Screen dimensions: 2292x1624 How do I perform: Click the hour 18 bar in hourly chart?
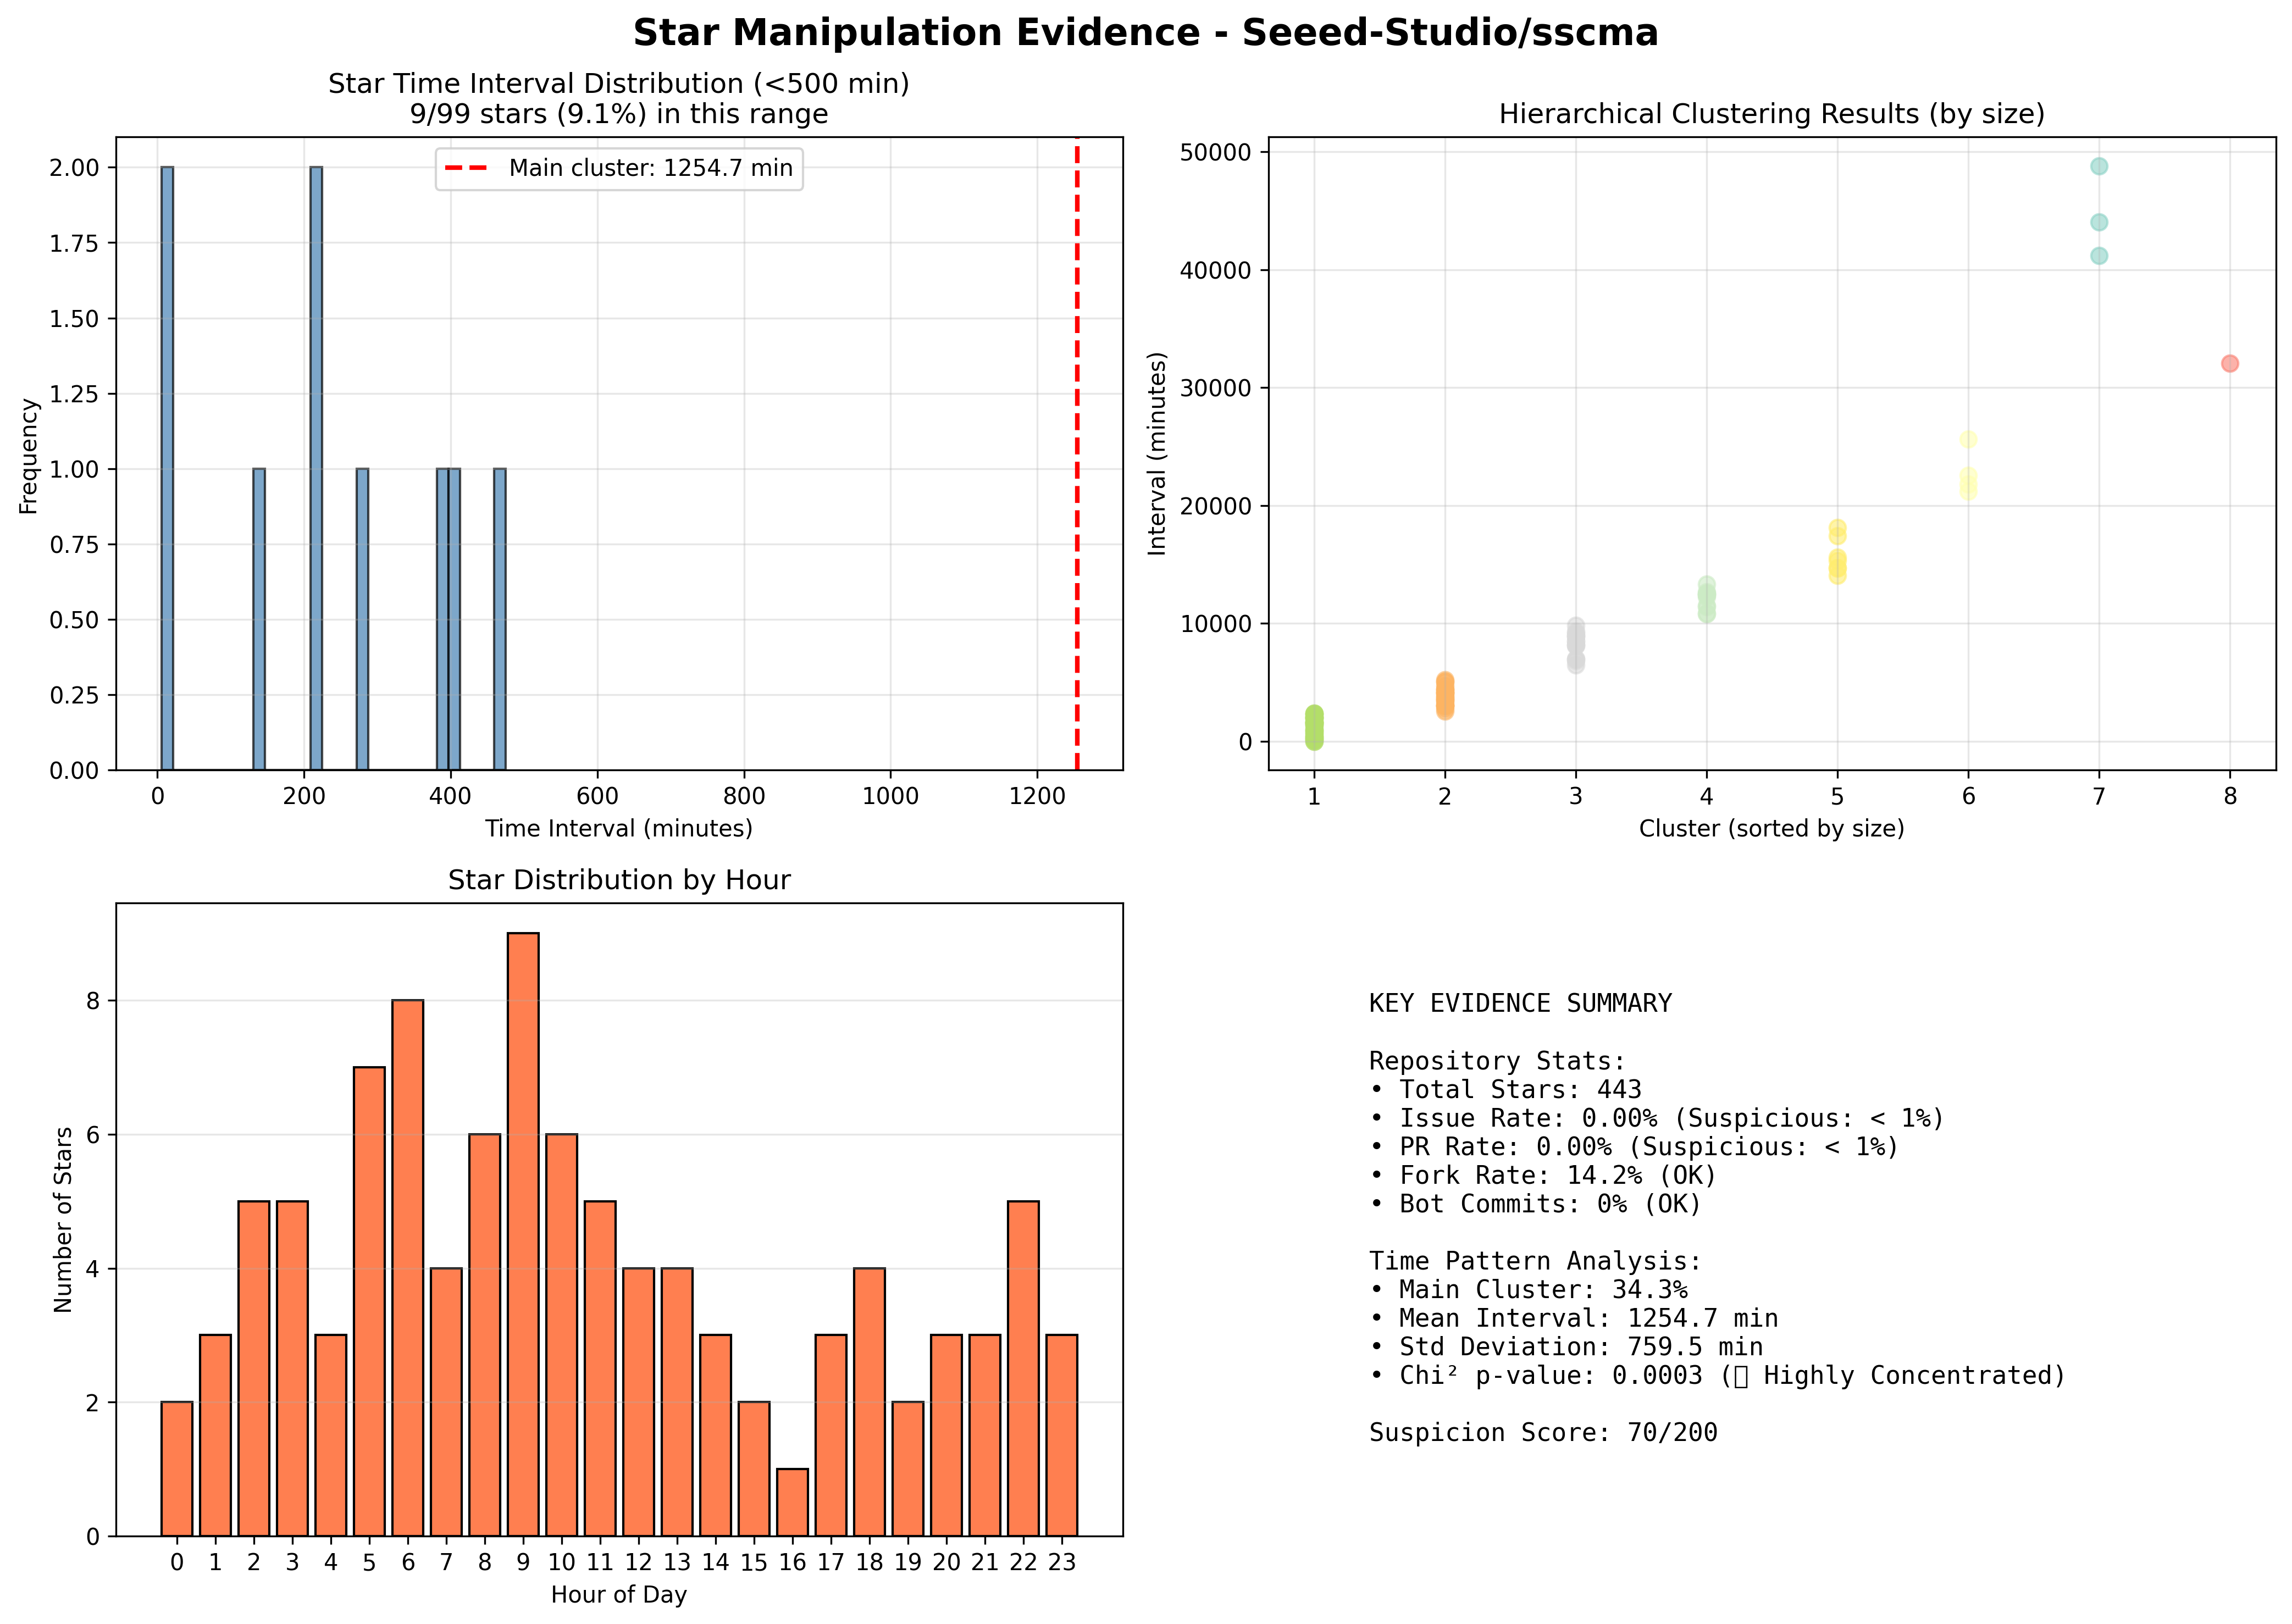click(x=869, y=1402)
